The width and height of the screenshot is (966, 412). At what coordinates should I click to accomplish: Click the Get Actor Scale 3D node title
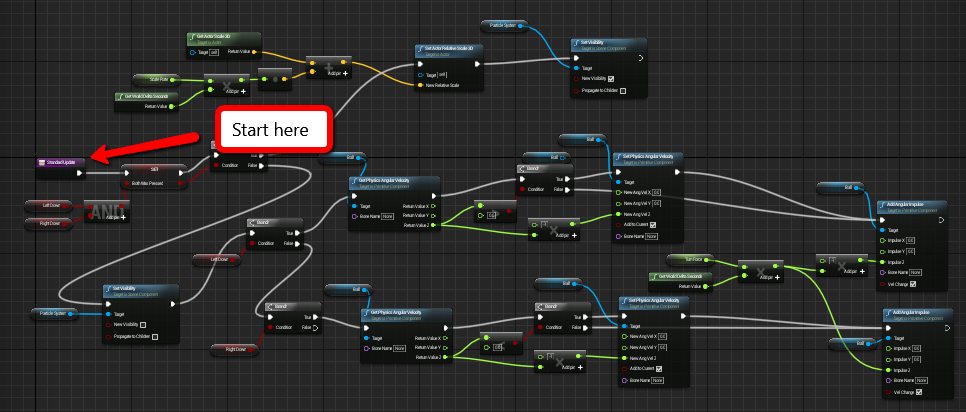[214, 38]
